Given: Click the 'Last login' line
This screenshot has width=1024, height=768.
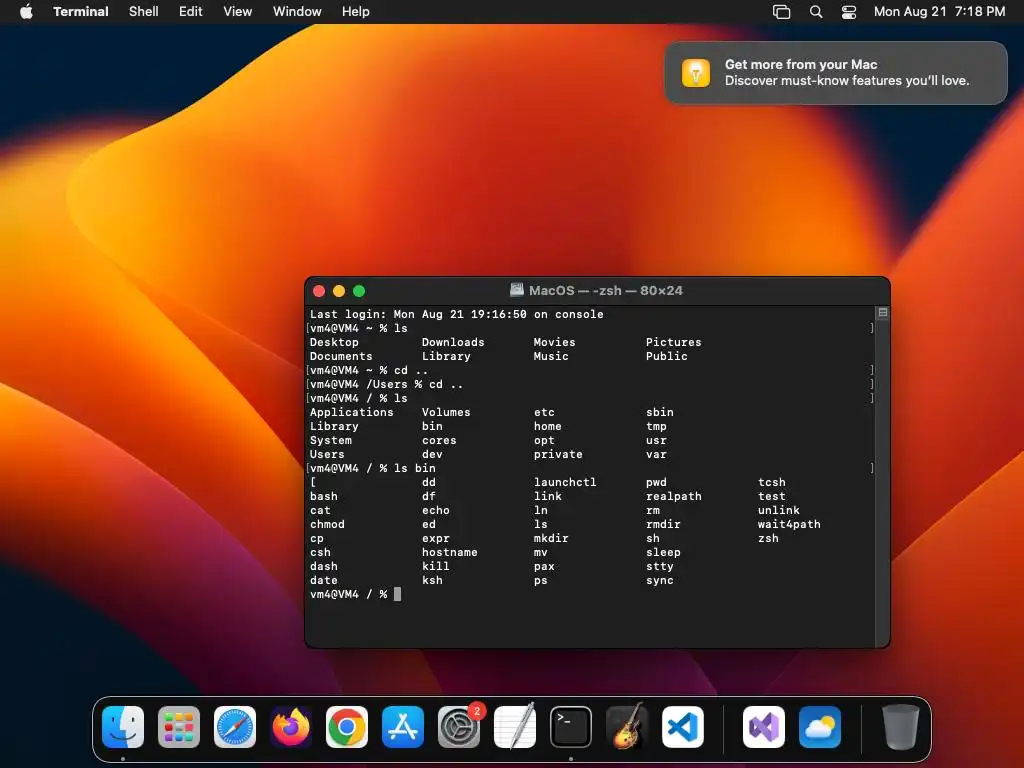Looking at the screenshot, I should pos(456,314).
